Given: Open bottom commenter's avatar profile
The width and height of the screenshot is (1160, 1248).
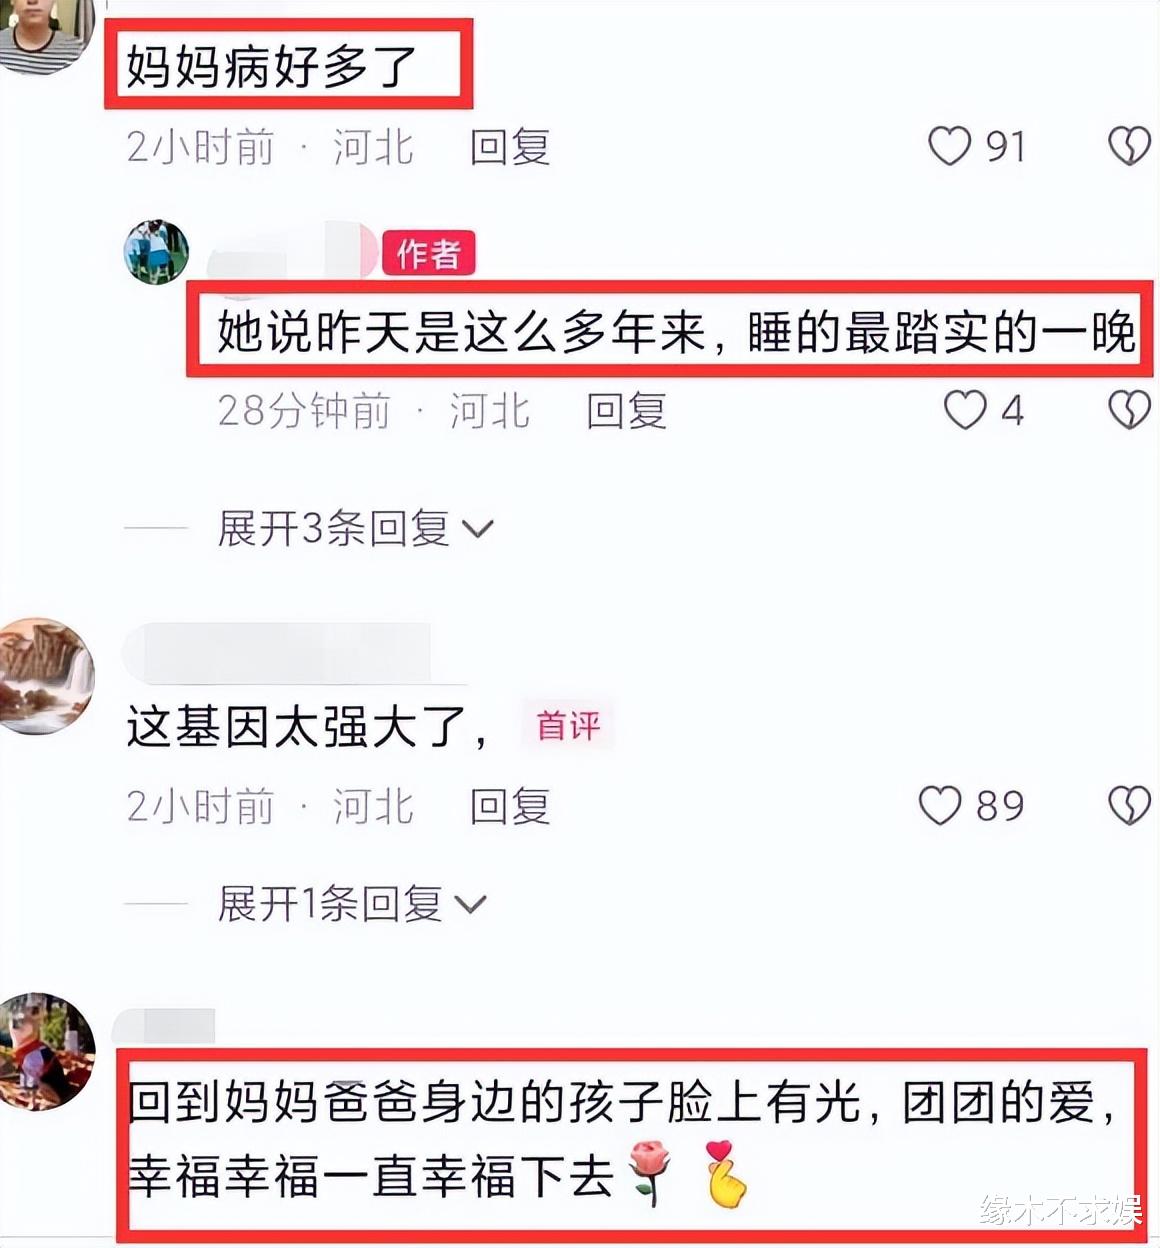Looking at the screenshot, I should [x=45, y=1051].
